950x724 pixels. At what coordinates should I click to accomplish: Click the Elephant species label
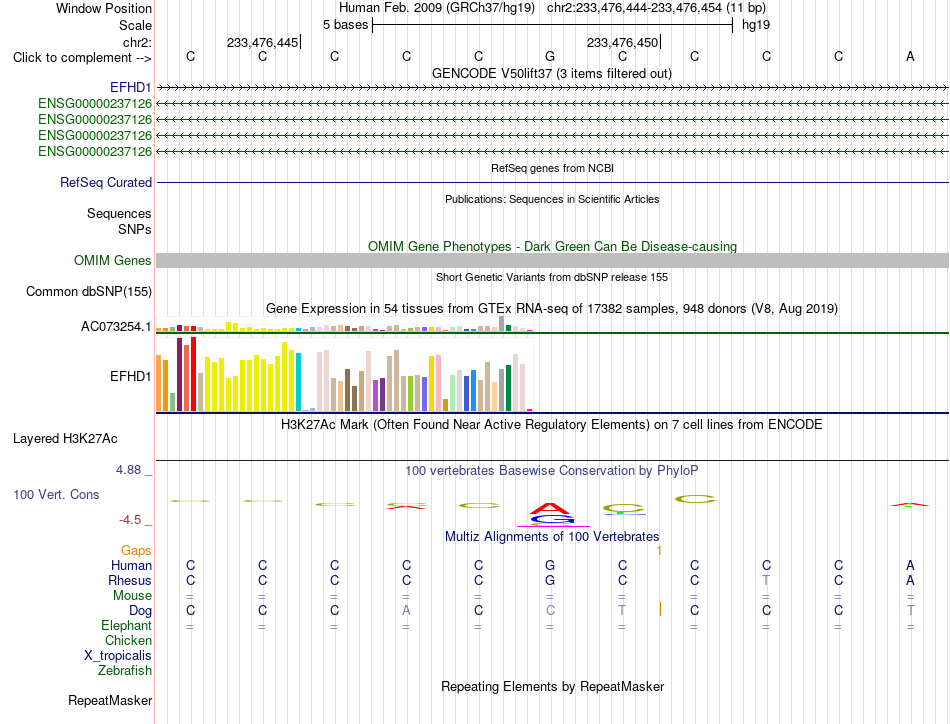[126, 625]
